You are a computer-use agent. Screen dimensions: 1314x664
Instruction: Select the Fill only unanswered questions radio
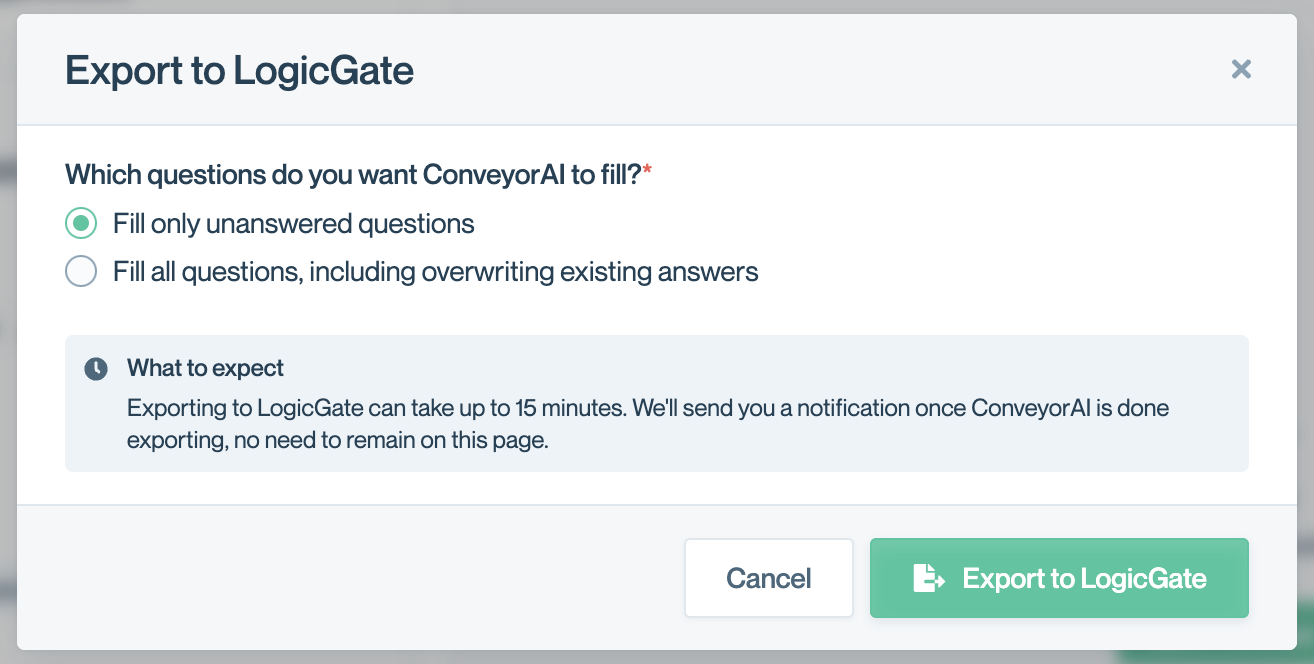click(x=81, y=223)
